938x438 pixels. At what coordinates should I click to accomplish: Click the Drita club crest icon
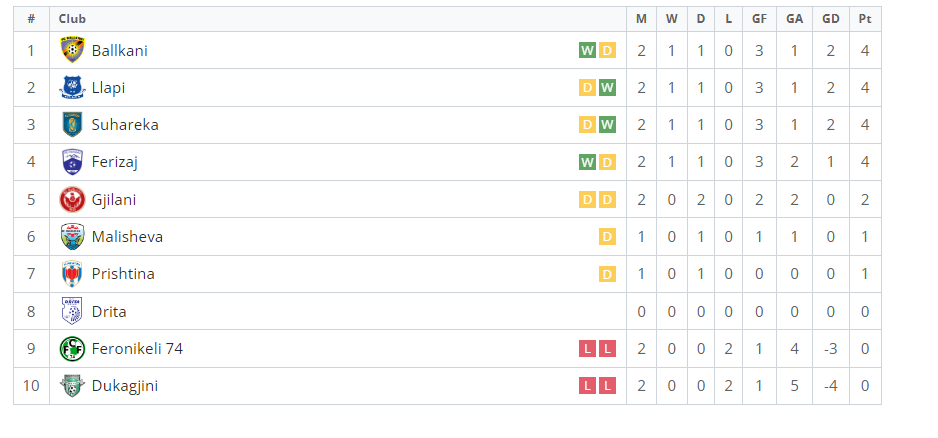[72, 311]
